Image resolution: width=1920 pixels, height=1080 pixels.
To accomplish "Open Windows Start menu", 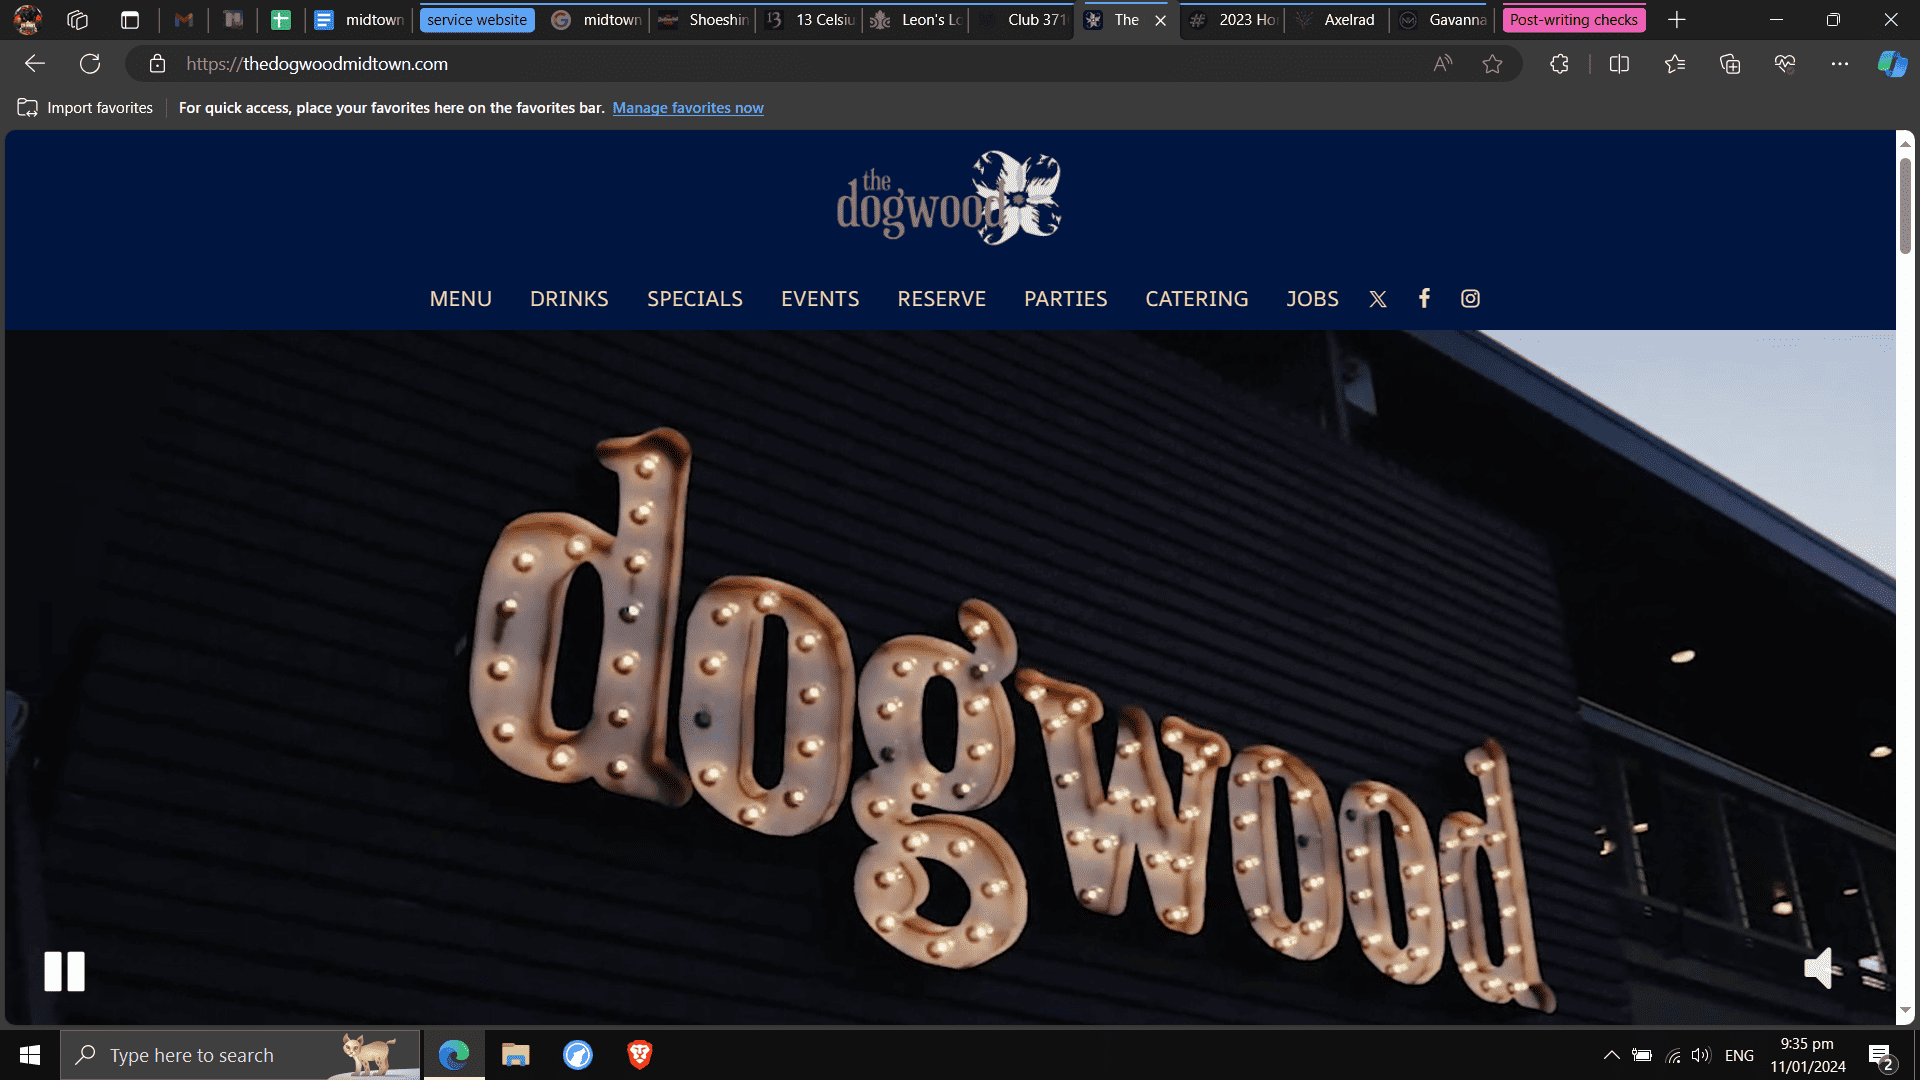I will [x=30, y=1055].
